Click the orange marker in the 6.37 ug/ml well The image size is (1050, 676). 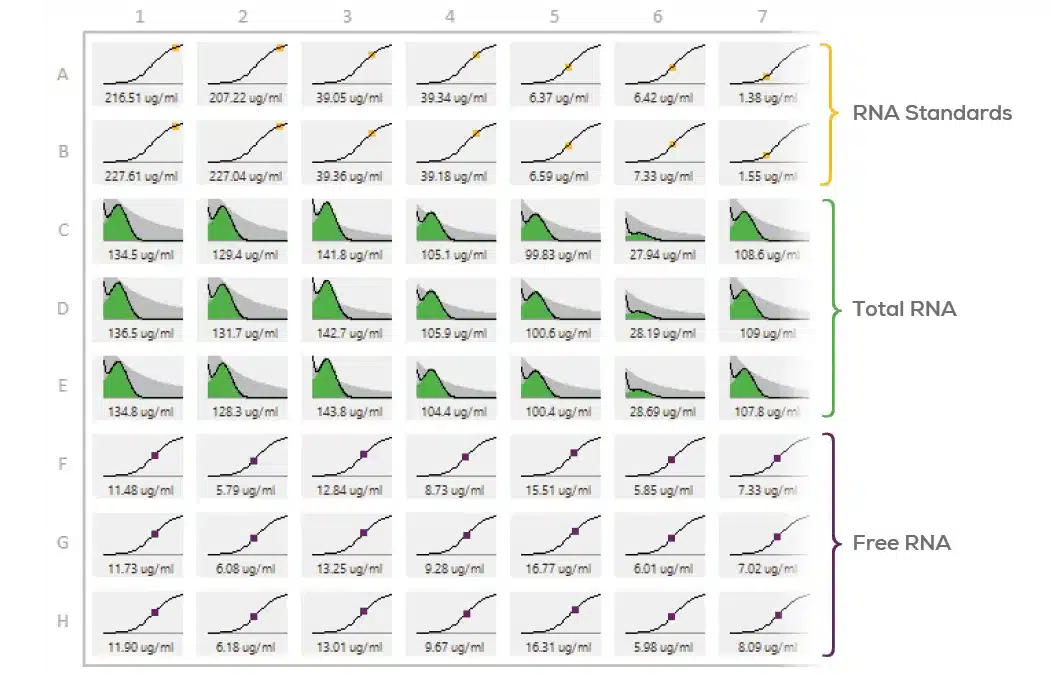567,67
